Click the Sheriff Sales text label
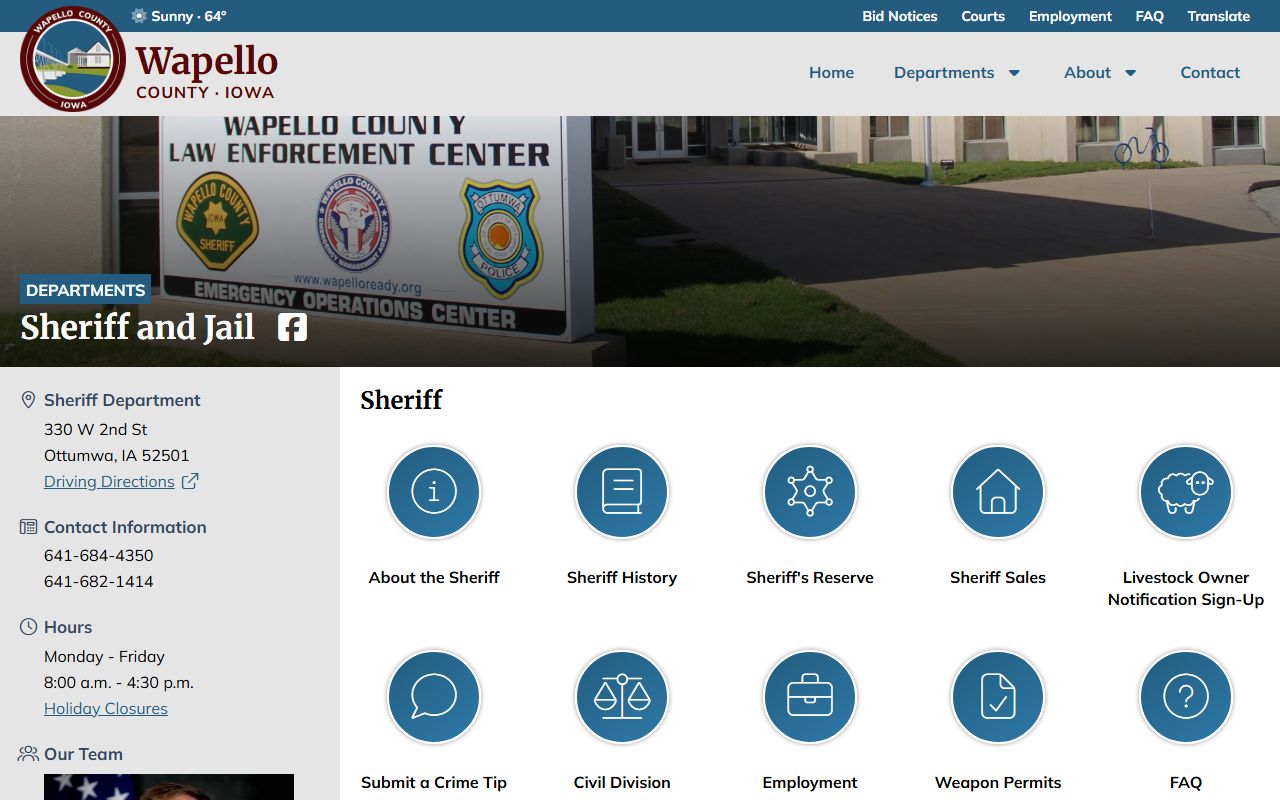The width and height of the screenshot is (1280, 800). click(x=998, y=577)
